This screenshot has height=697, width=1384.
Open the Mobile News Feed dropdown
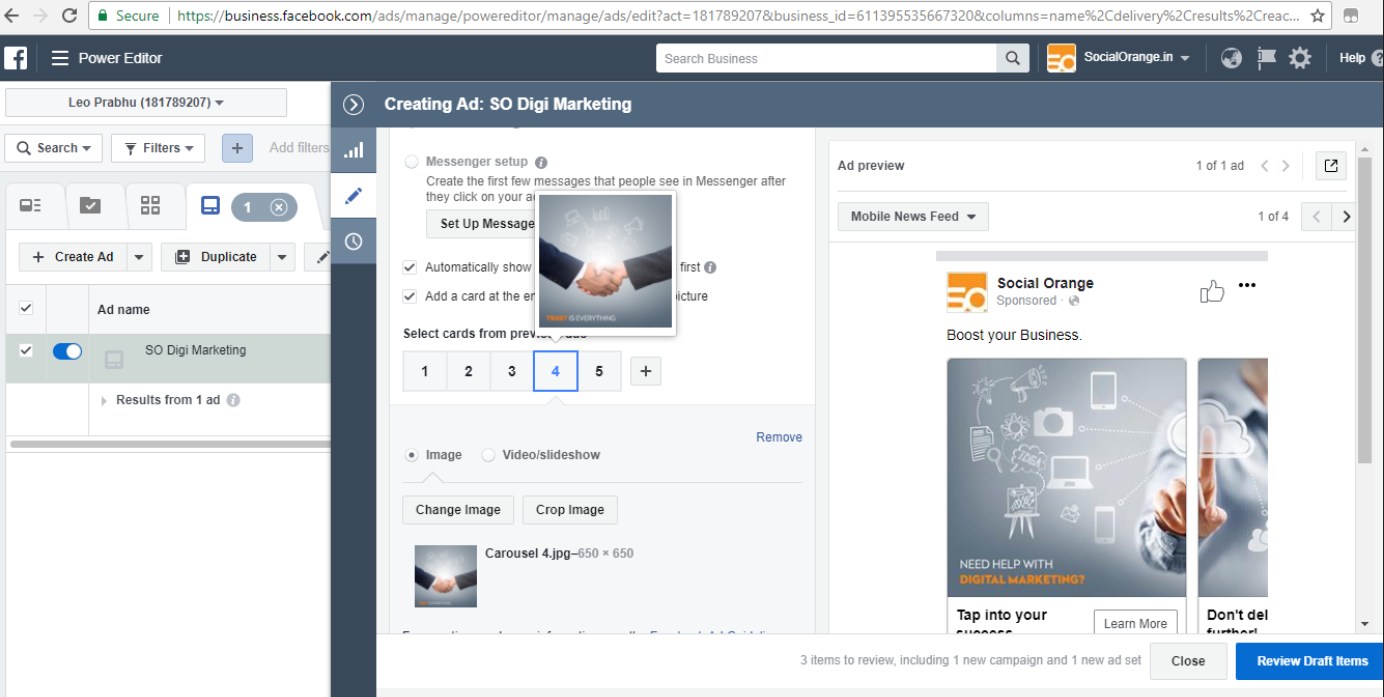click(x=912, y=216)
